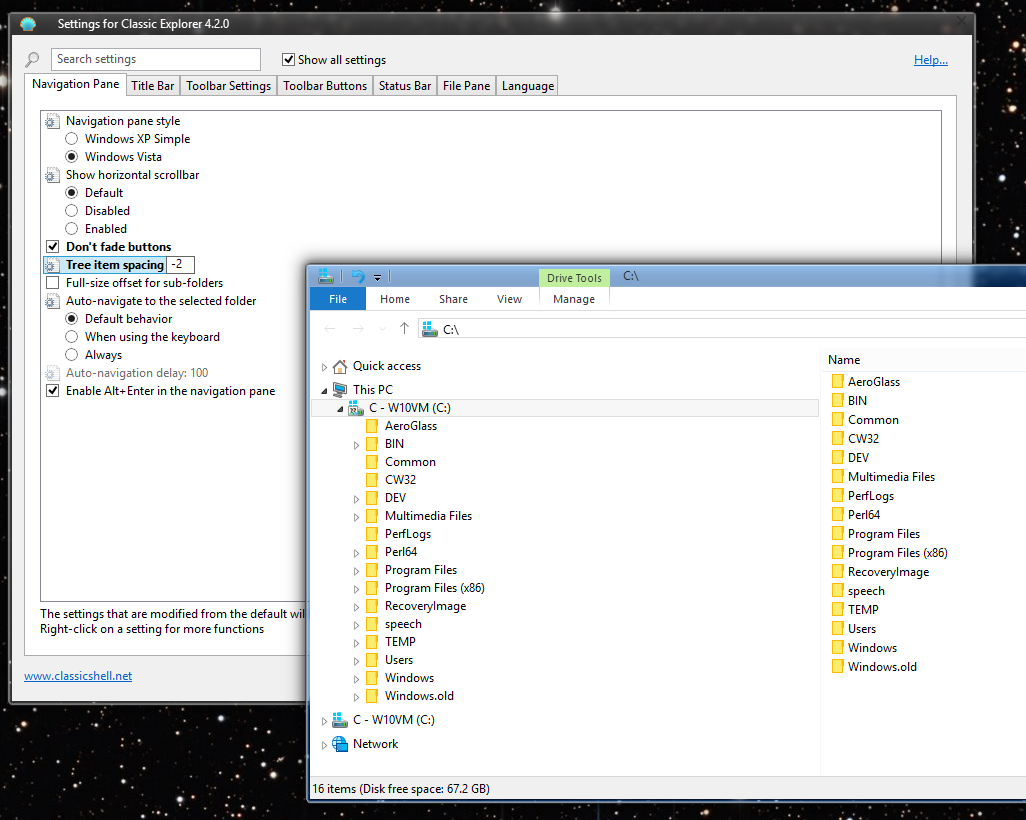Click the This PC computer icon
The width and height of the screenshot is (1026, 820).
340,390
